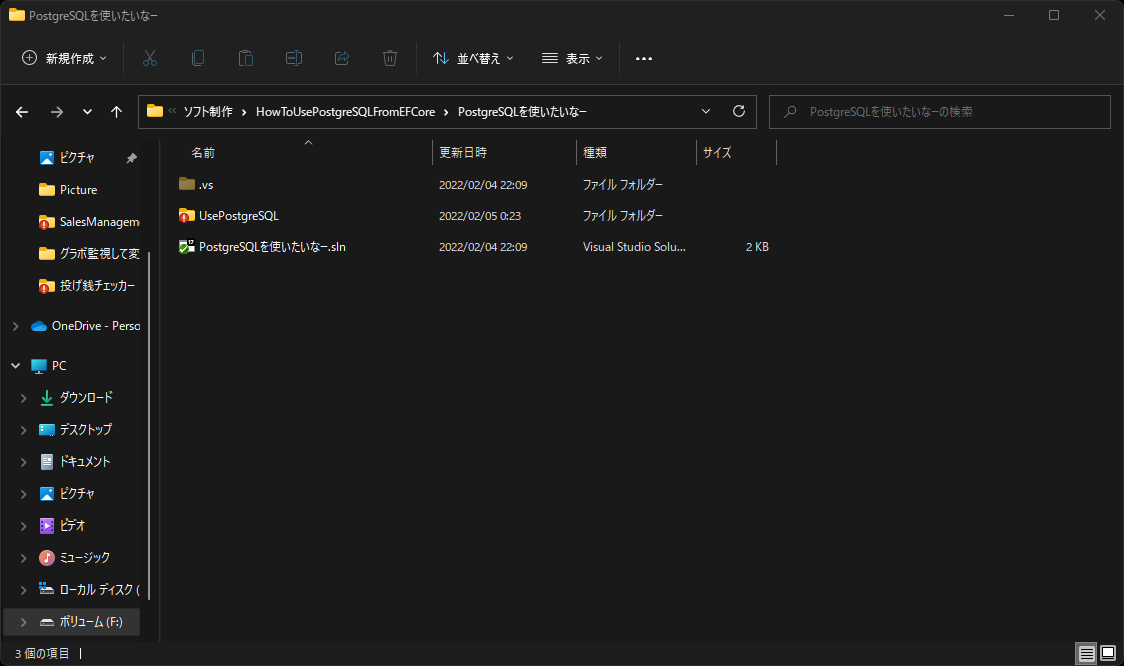
Task: Click breadcrumb chevron after ソフト制作
Action: click(244, 112)
